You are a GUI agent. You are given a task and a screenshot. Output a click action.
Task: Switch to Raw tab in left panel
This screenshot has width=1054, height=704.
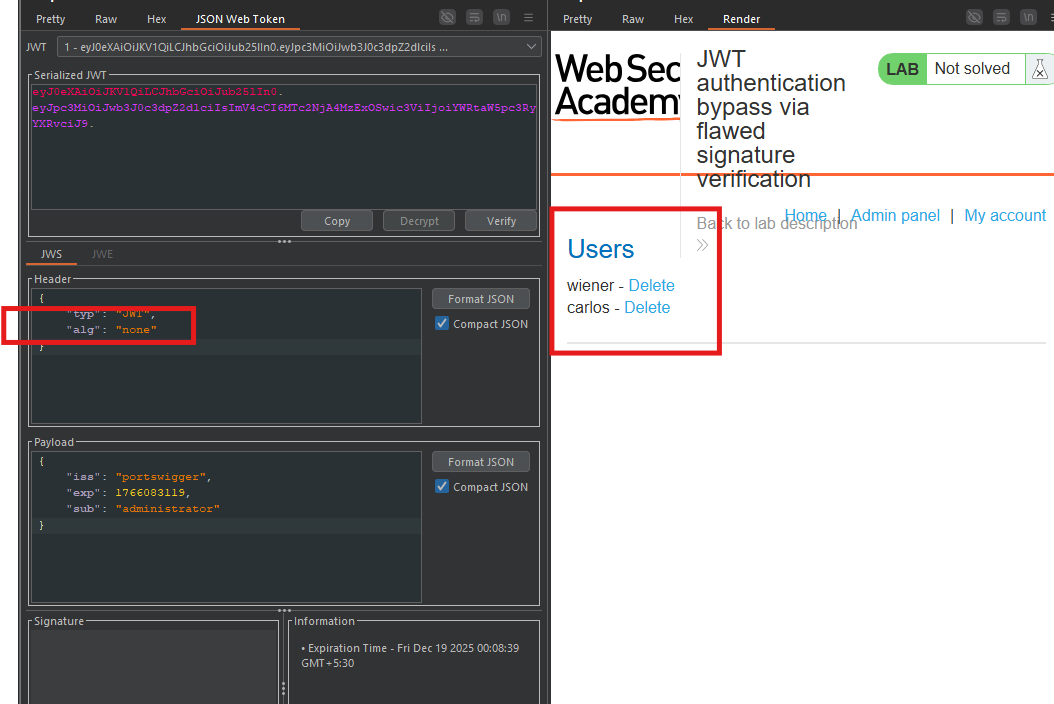tap(106, 19)
